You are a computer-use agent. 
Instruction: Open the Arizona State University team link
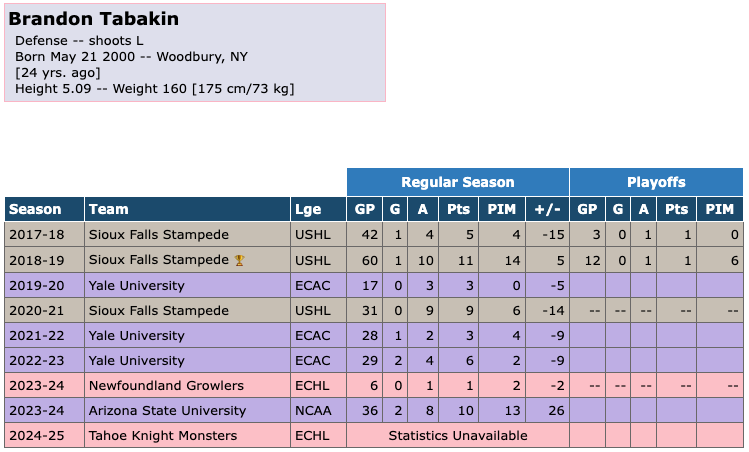pos(167,410)
